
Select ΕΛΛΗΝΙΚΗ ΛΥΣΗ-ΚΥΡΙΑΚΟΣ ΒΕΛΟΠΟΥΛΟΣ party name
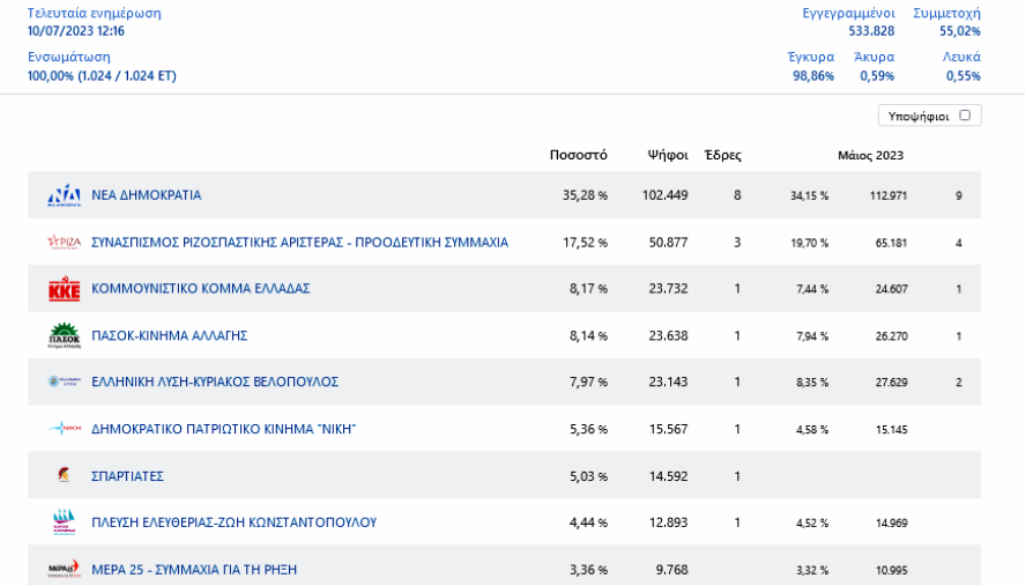click(x=215, y=382)
